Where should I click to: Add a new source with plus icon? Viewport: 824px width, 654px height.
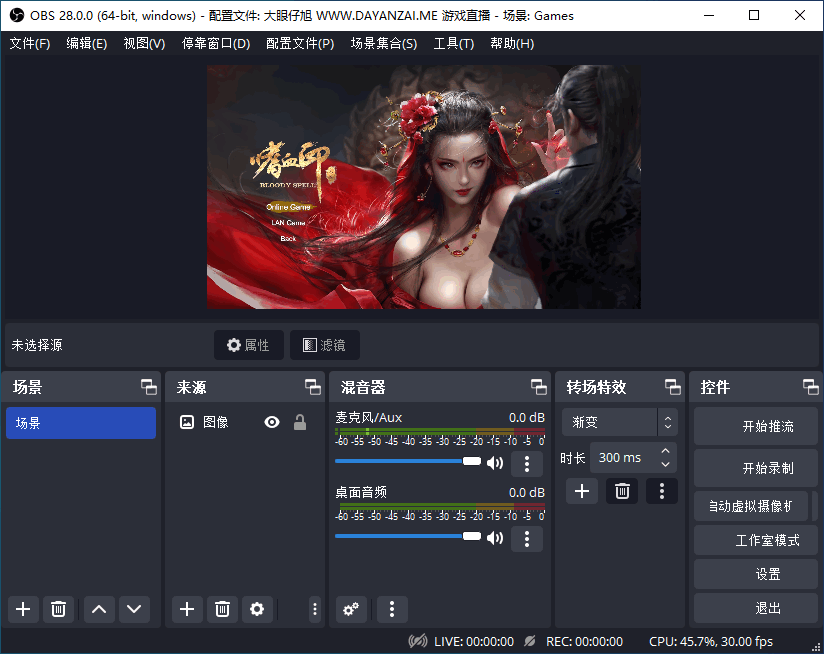click(186, 609)
